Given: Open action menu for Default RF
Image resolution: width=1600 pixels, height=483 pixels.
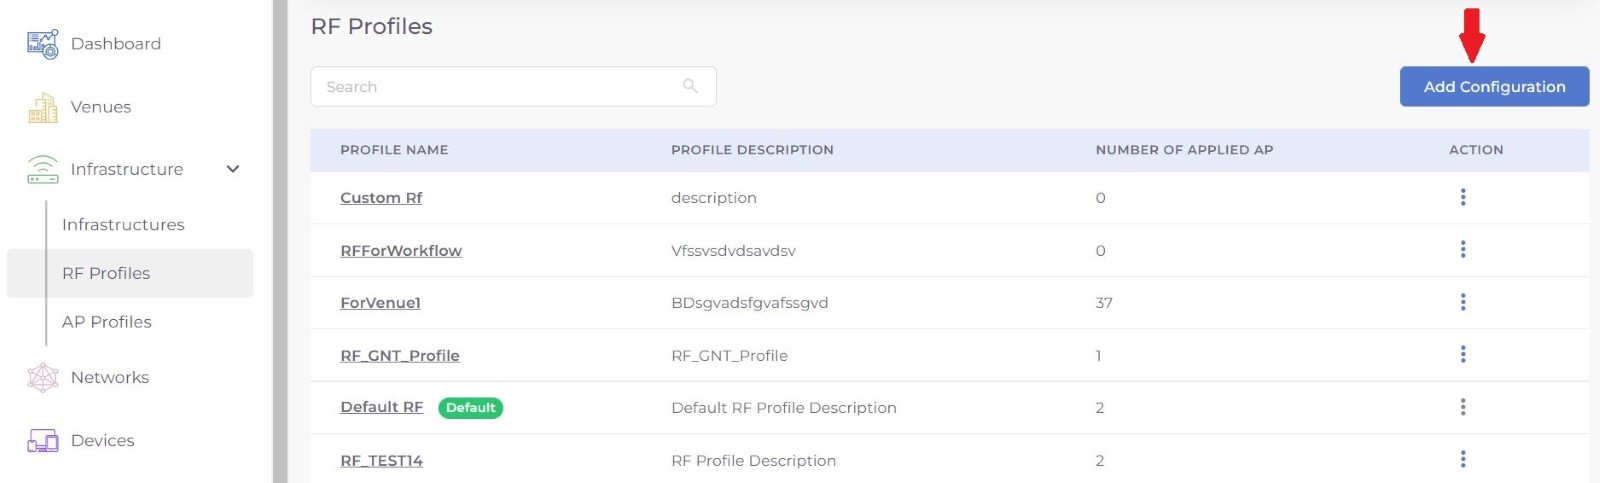Looking at the screenshot, I should click(x=1462, y=407).
